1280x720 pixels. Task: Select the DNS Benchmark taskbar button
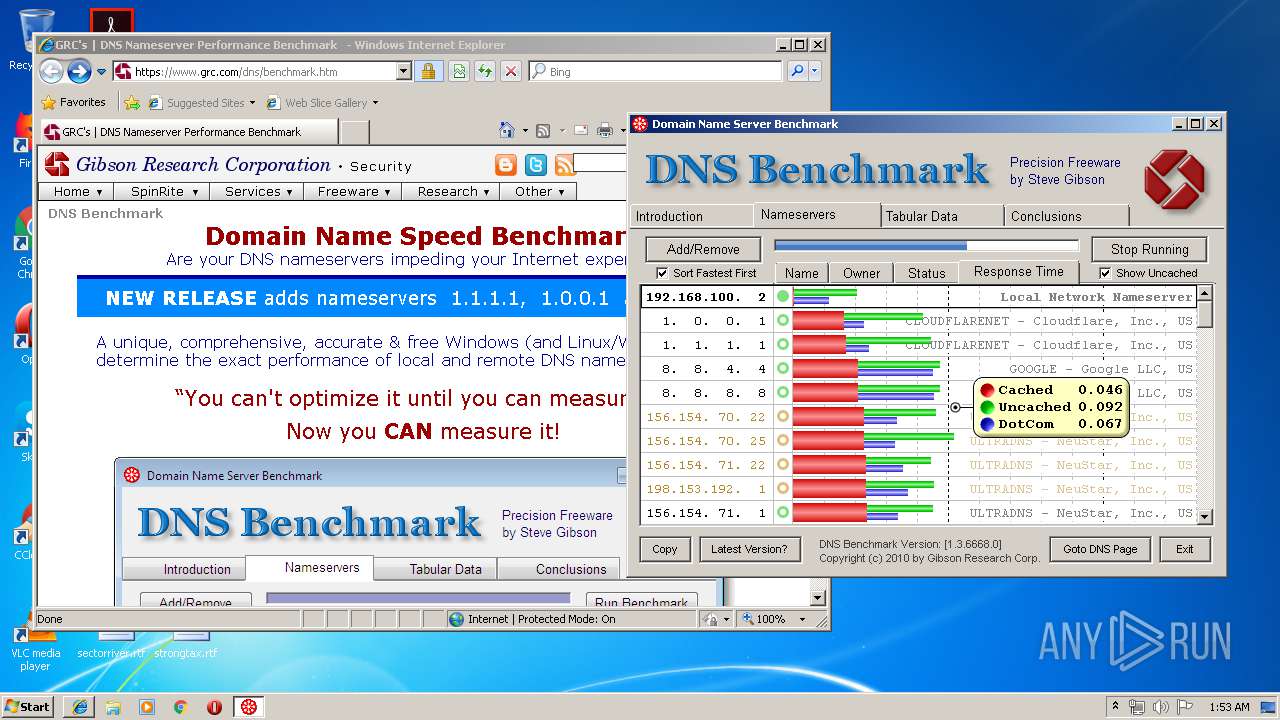pyautogui.click(x=249, y=707)
